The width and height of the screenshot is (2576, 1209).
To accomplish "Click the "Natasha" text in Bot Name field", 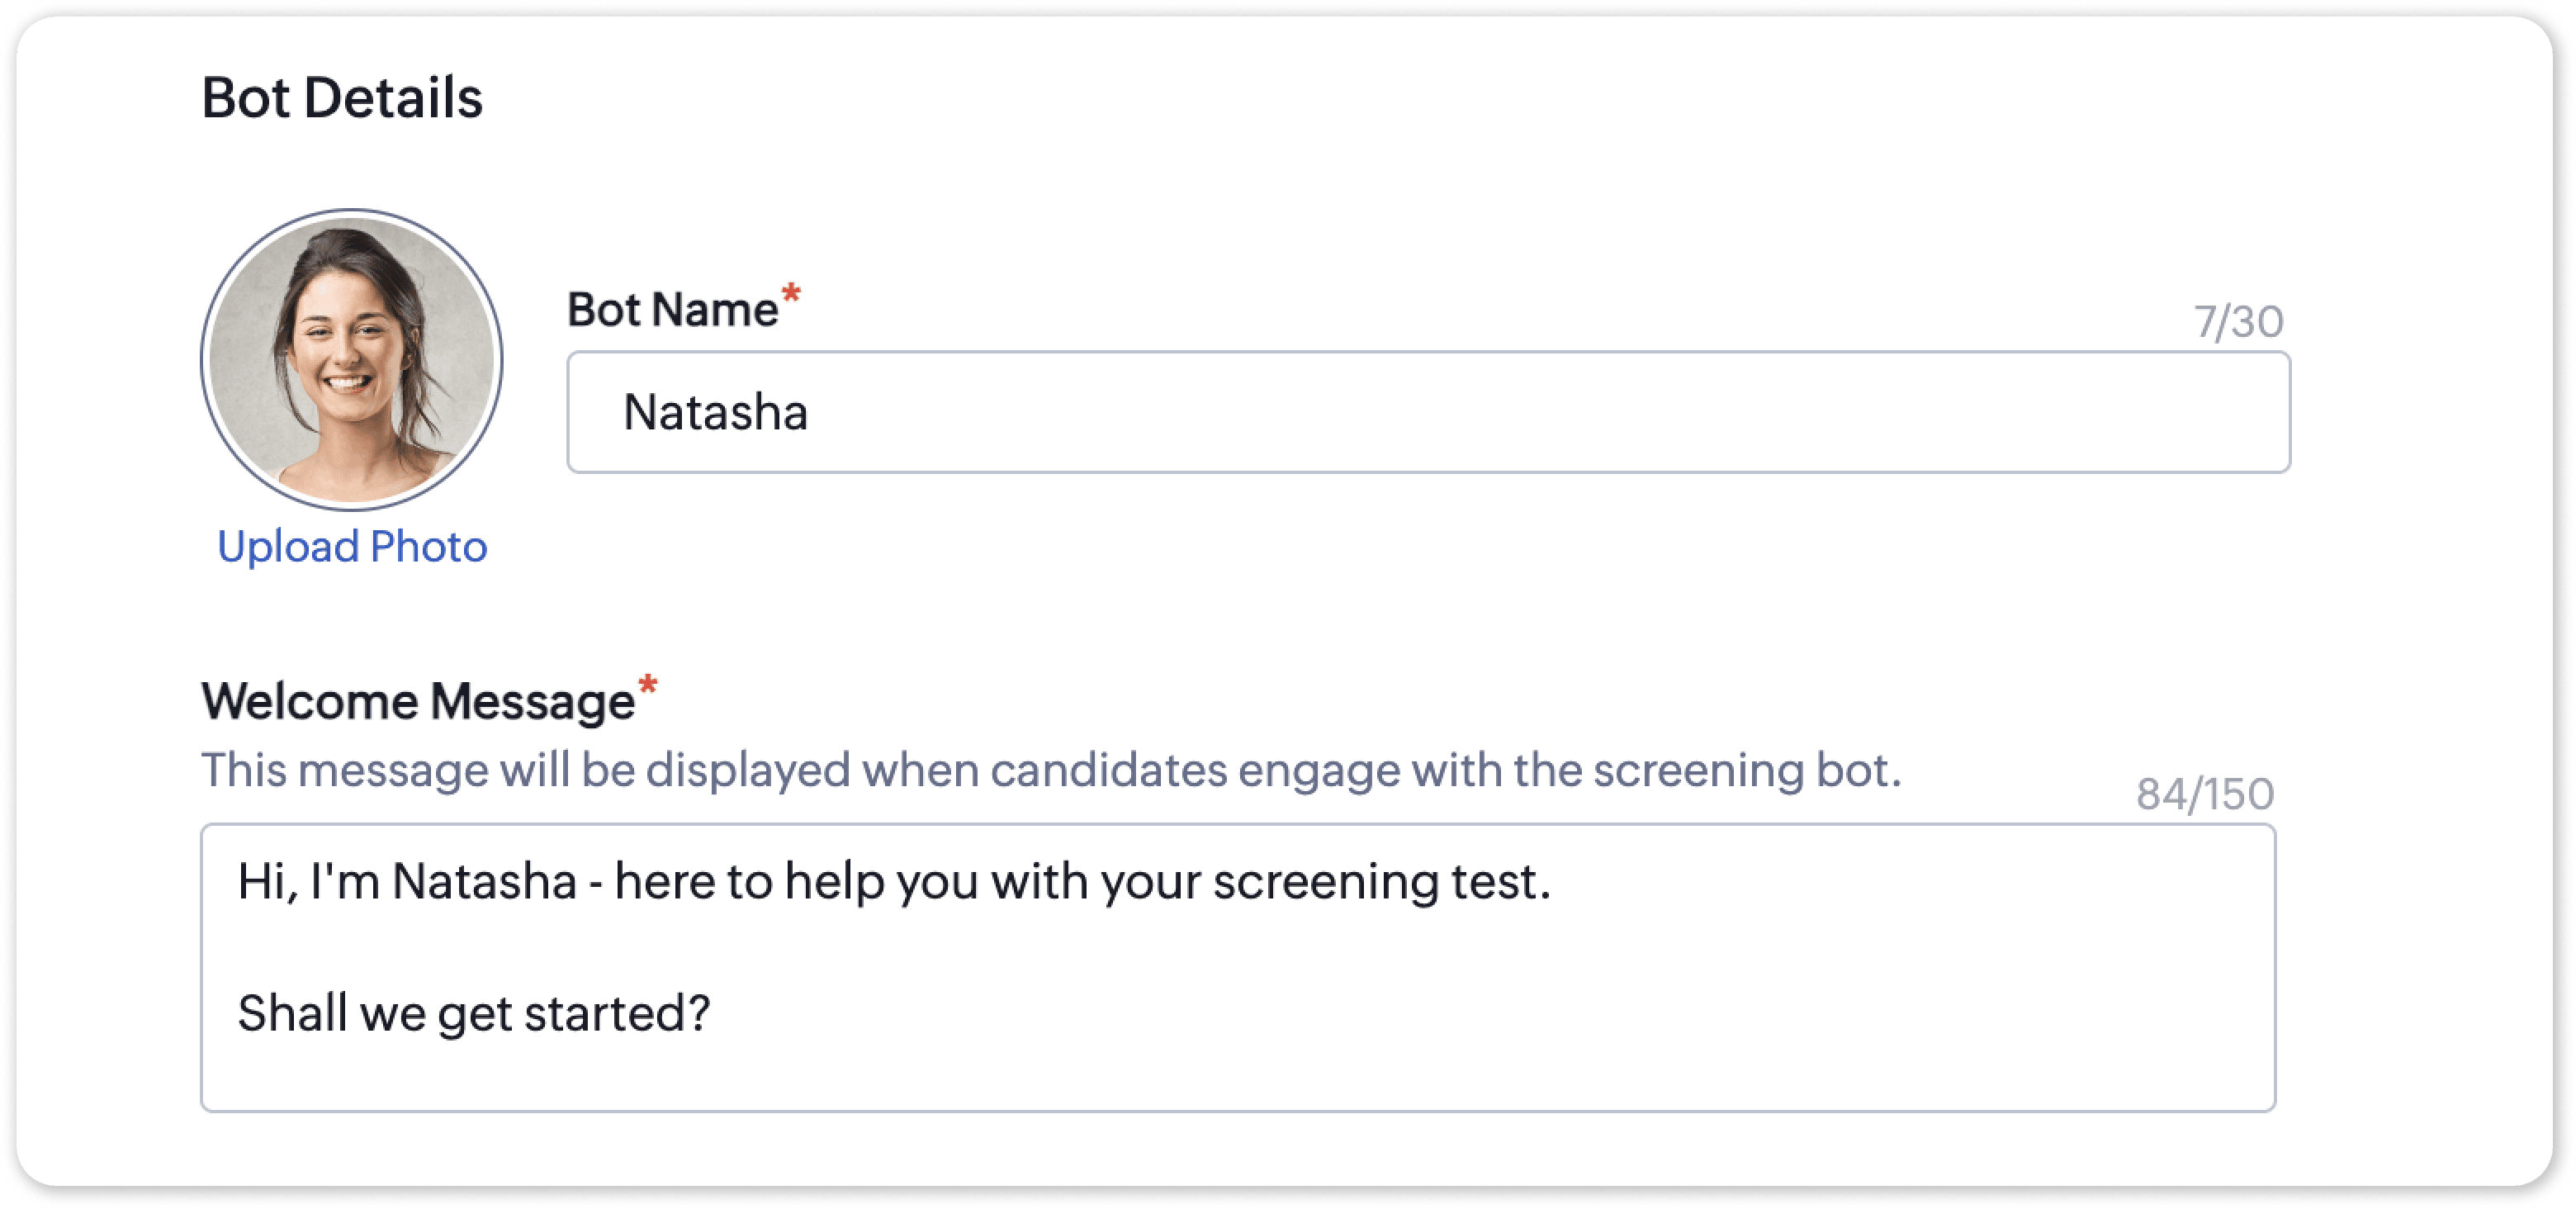I will [x=715, y=412].
